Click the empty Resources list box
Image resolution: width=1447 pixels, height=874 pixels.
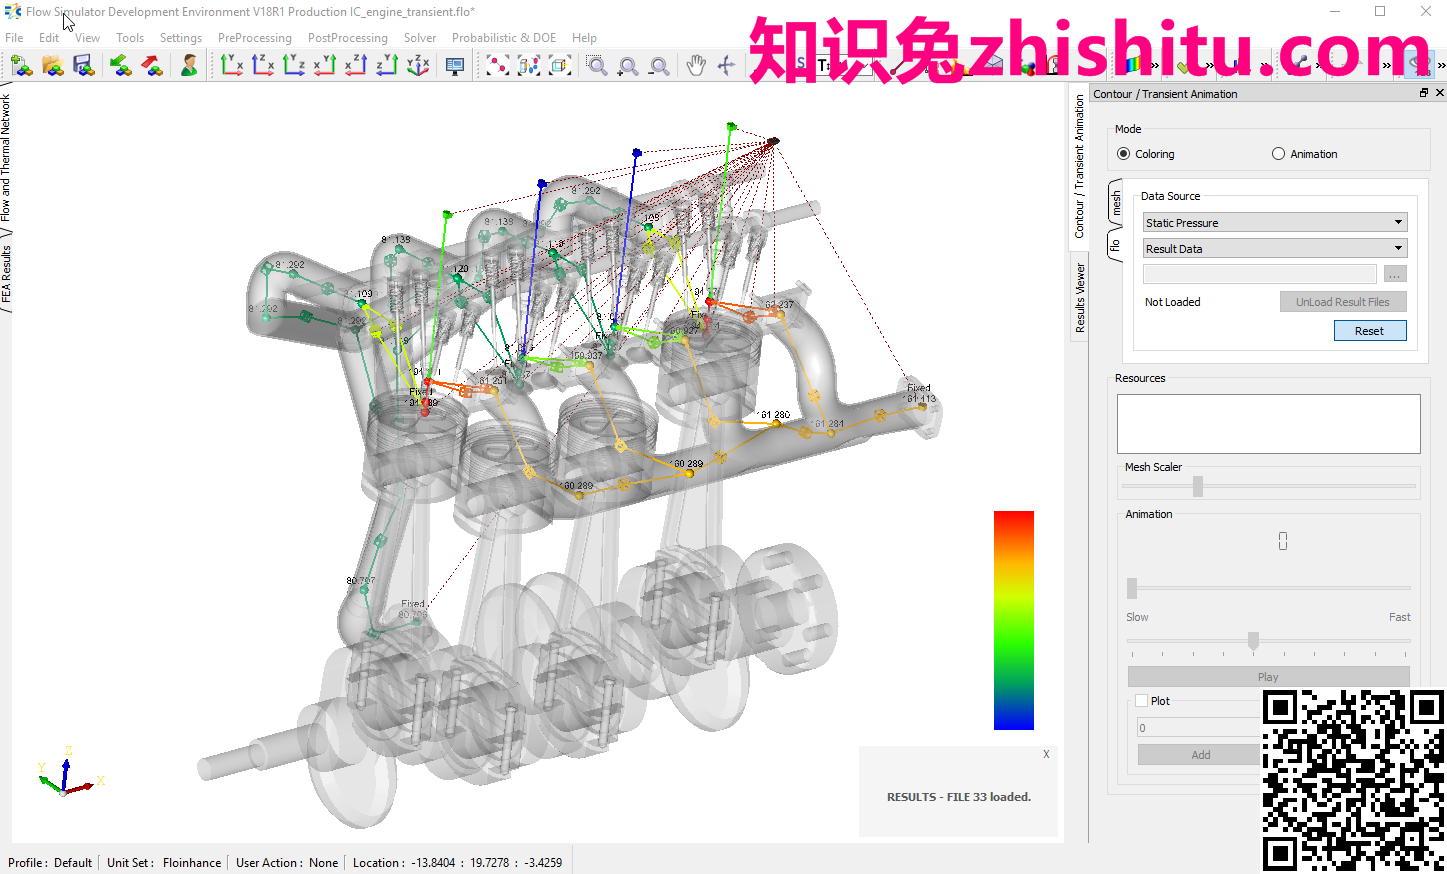pos(1269,424)
